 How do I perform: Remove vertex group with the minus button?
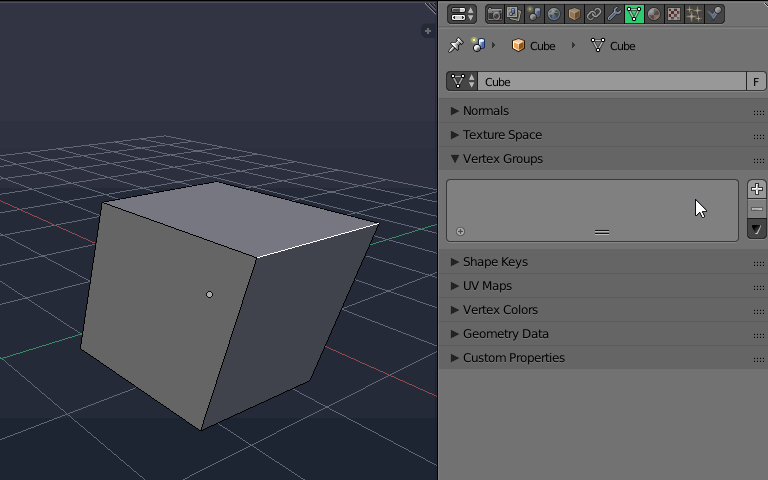tap(757, 209)
